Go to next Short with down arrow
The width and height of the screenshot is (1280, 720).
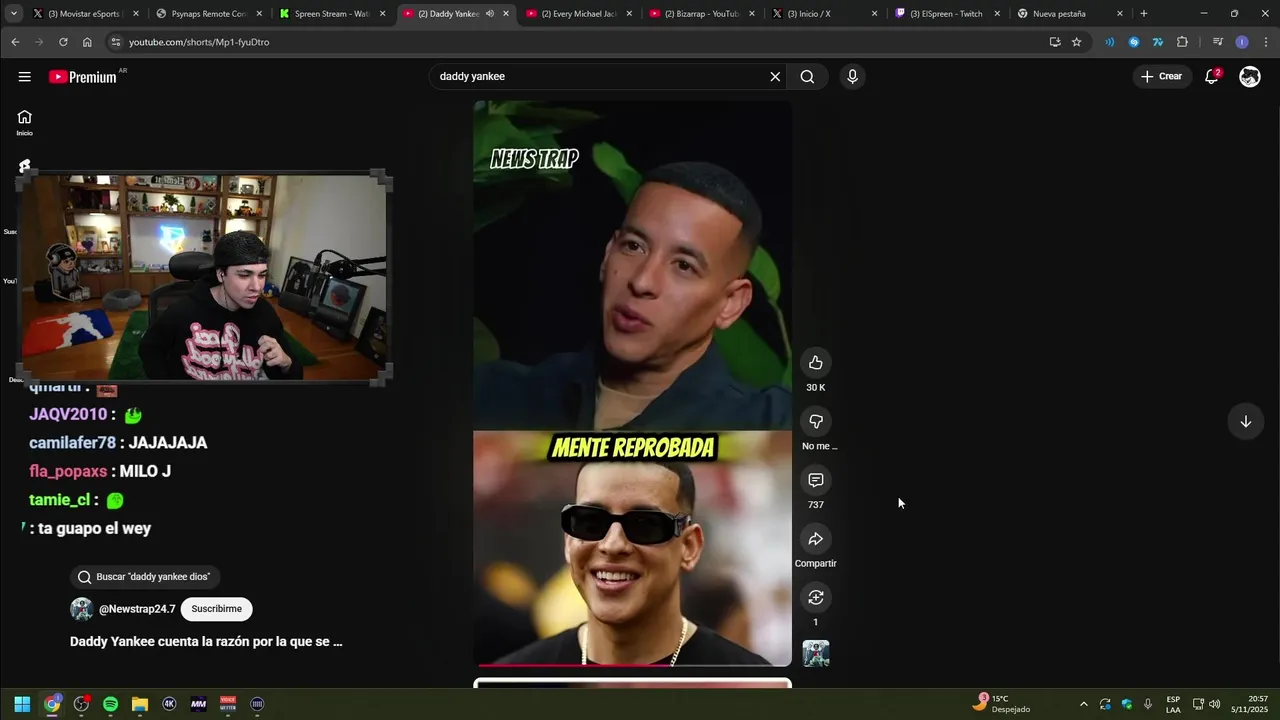point(1246,422)
